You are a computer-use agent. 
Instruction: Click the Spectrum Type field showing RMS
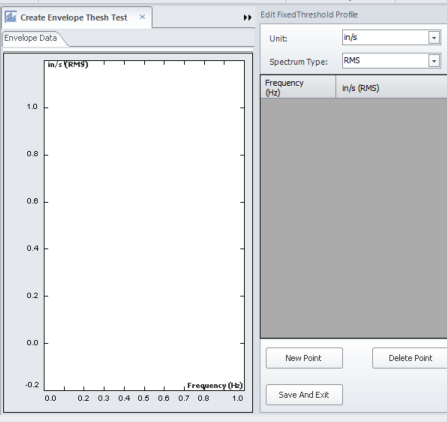pos(385,61)
